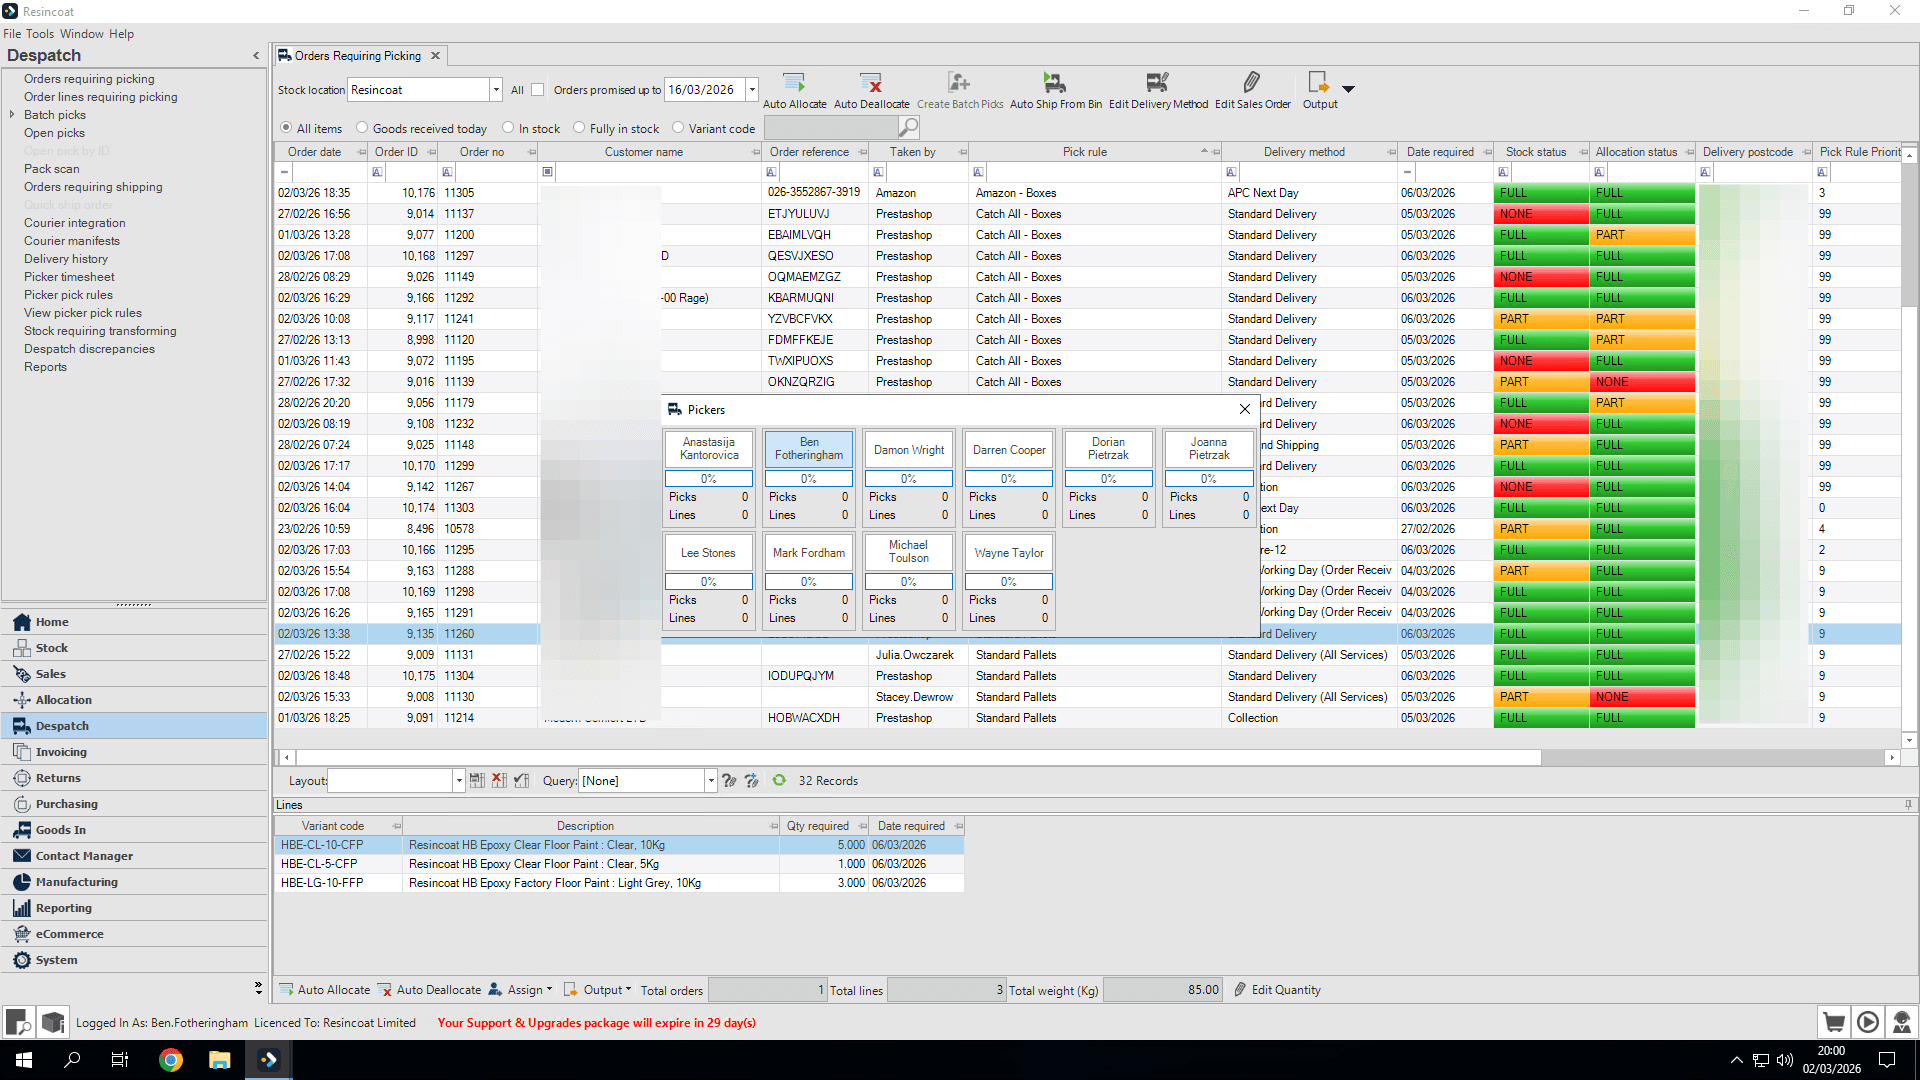
Task: Open File Explorer from the taskbar
Action: tap(220, 1060)
